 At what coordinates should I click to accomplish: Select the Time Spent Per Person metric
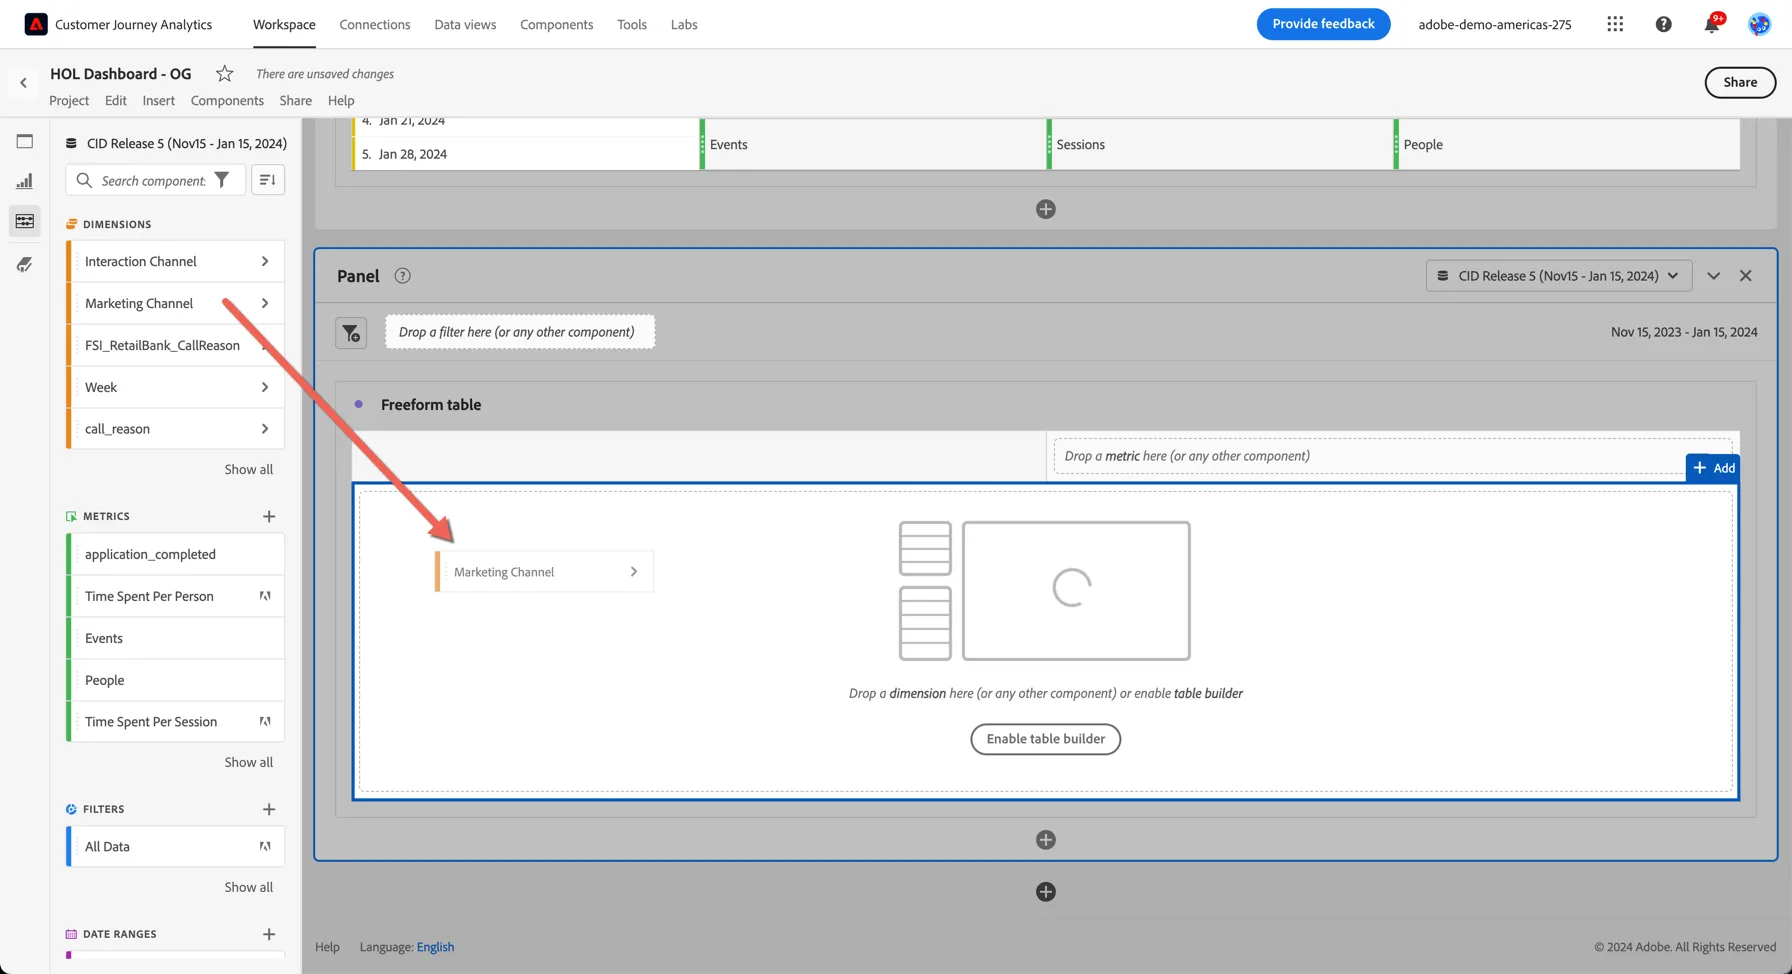tap(176, 596)
